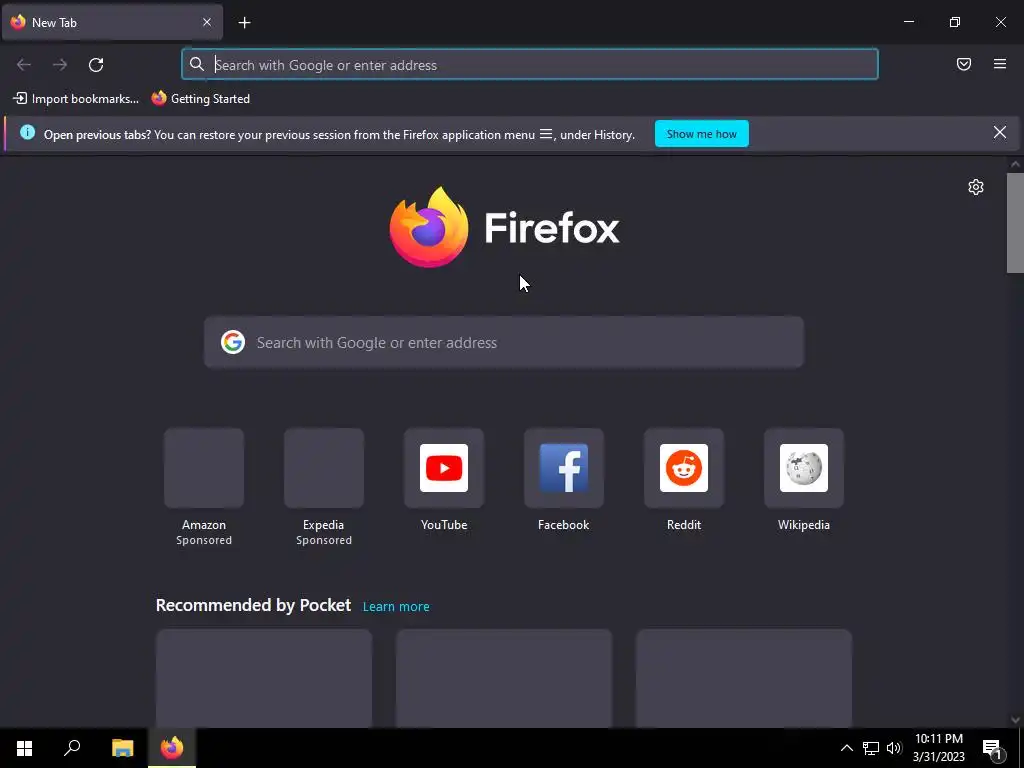Screen dimensions: 1024x768
Task: Open the Windows Start menu
Action: click(x=24, y=748)
